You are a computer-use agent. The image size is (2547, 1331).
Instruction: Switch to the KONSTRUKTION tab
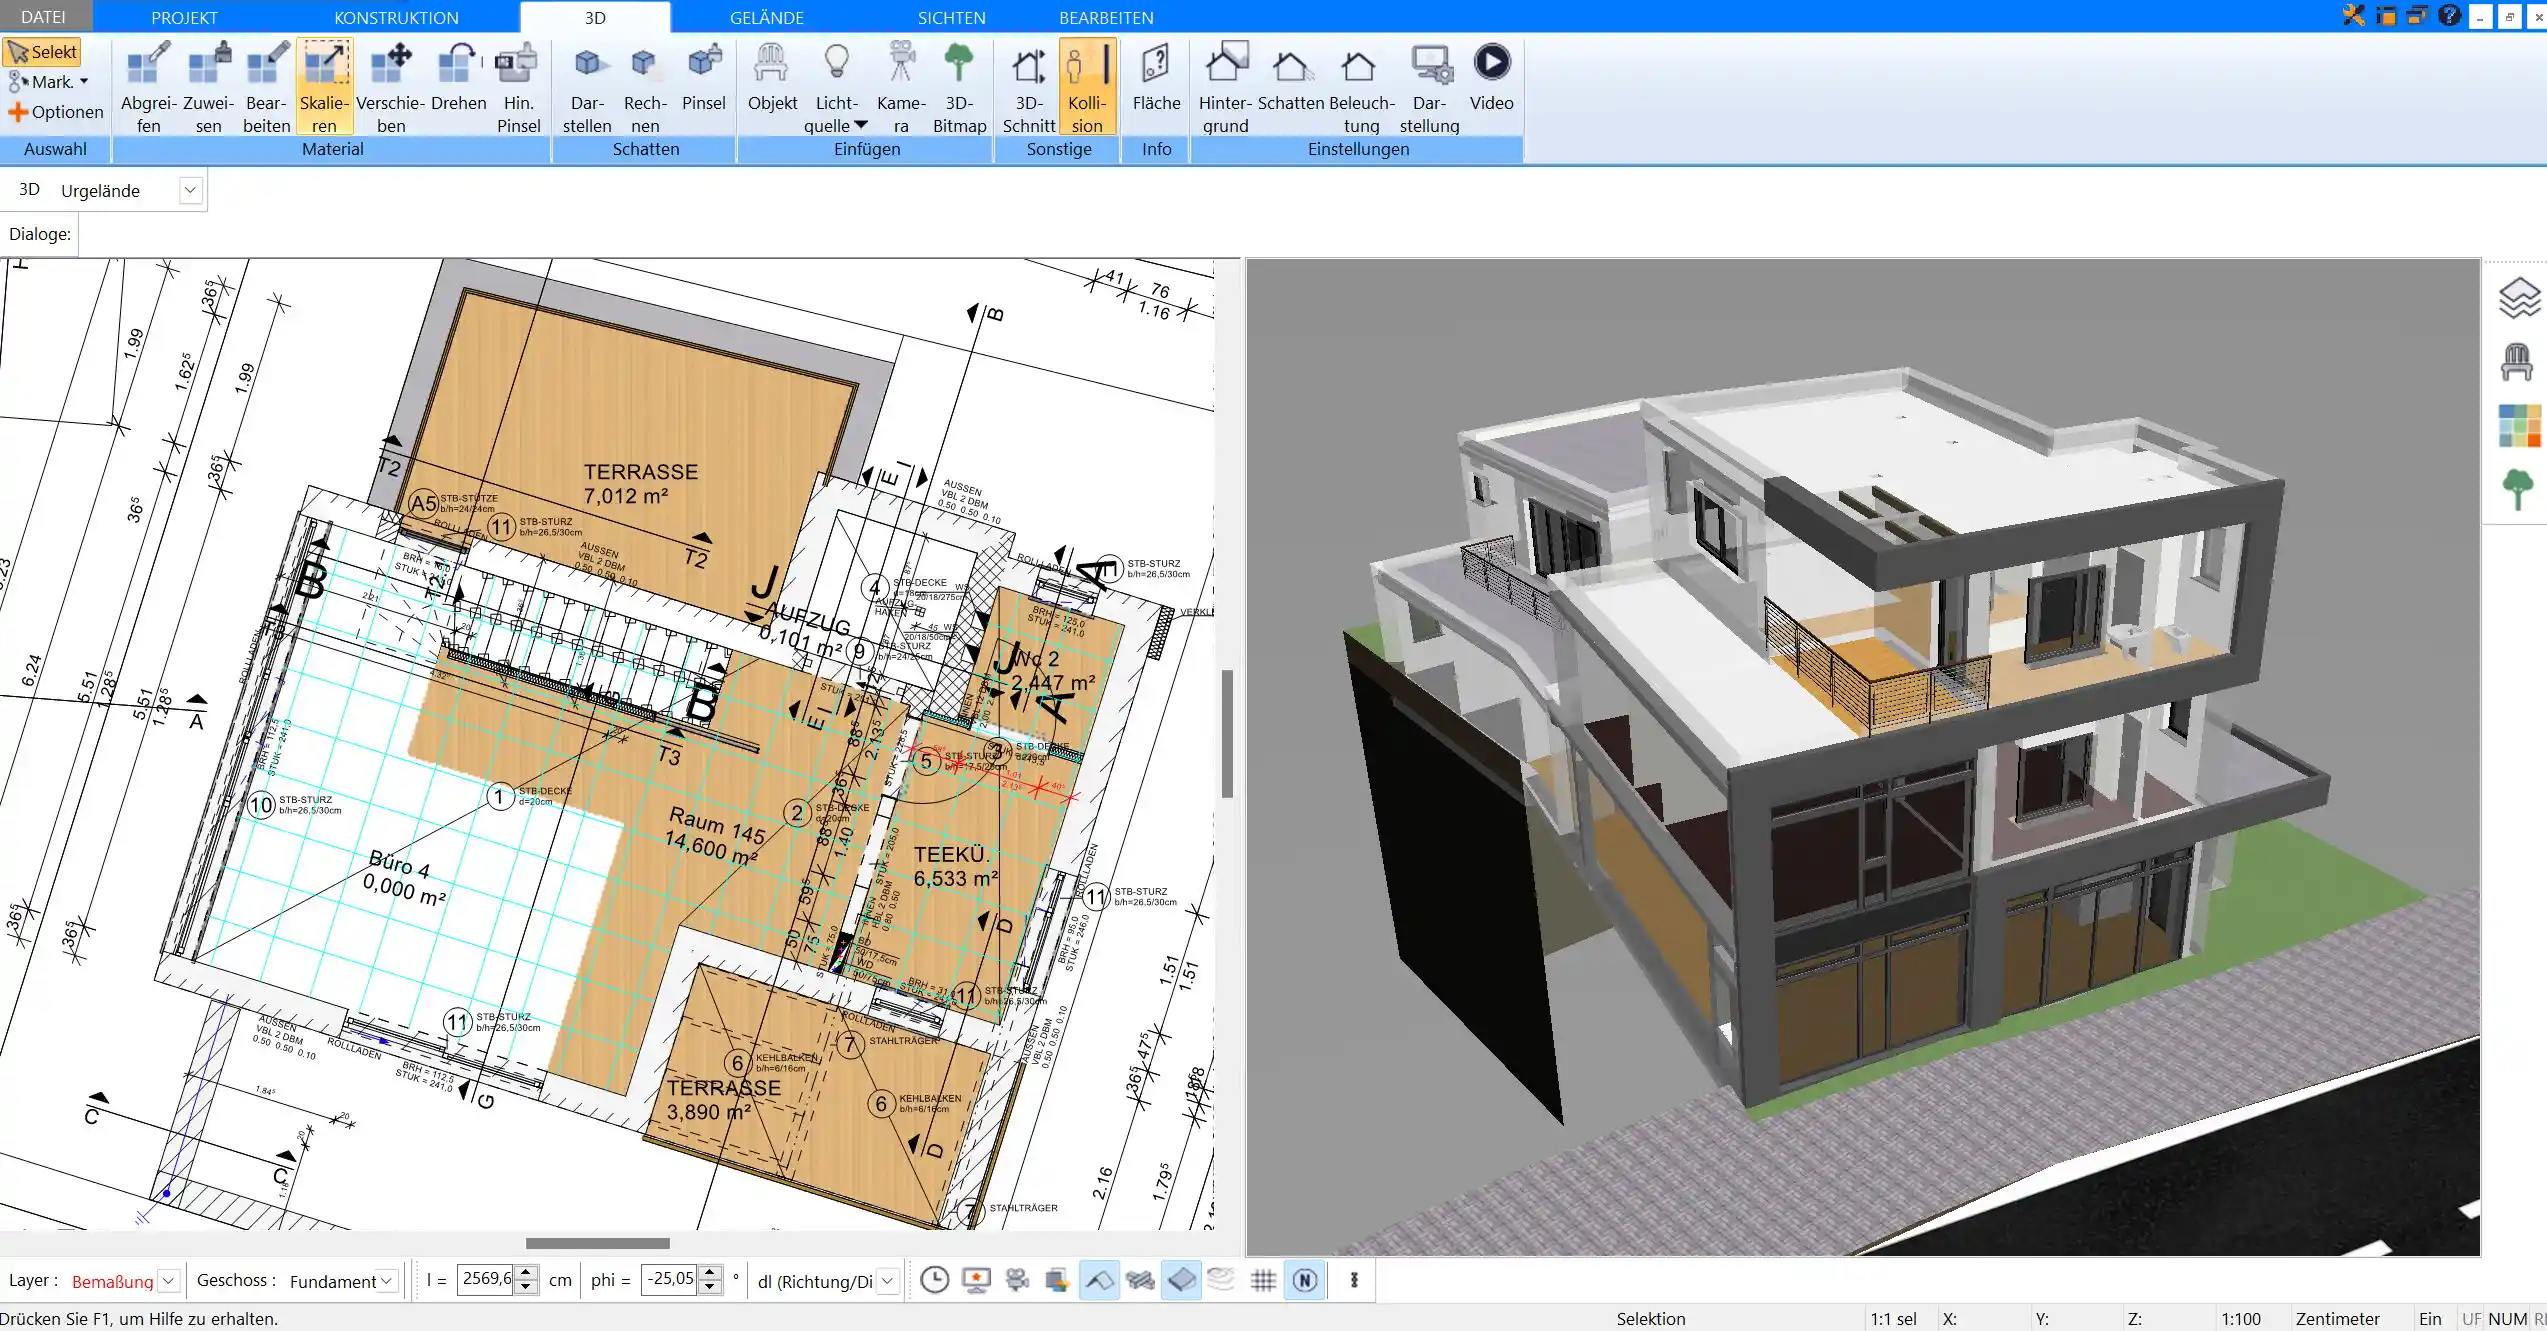pos(396,17)
